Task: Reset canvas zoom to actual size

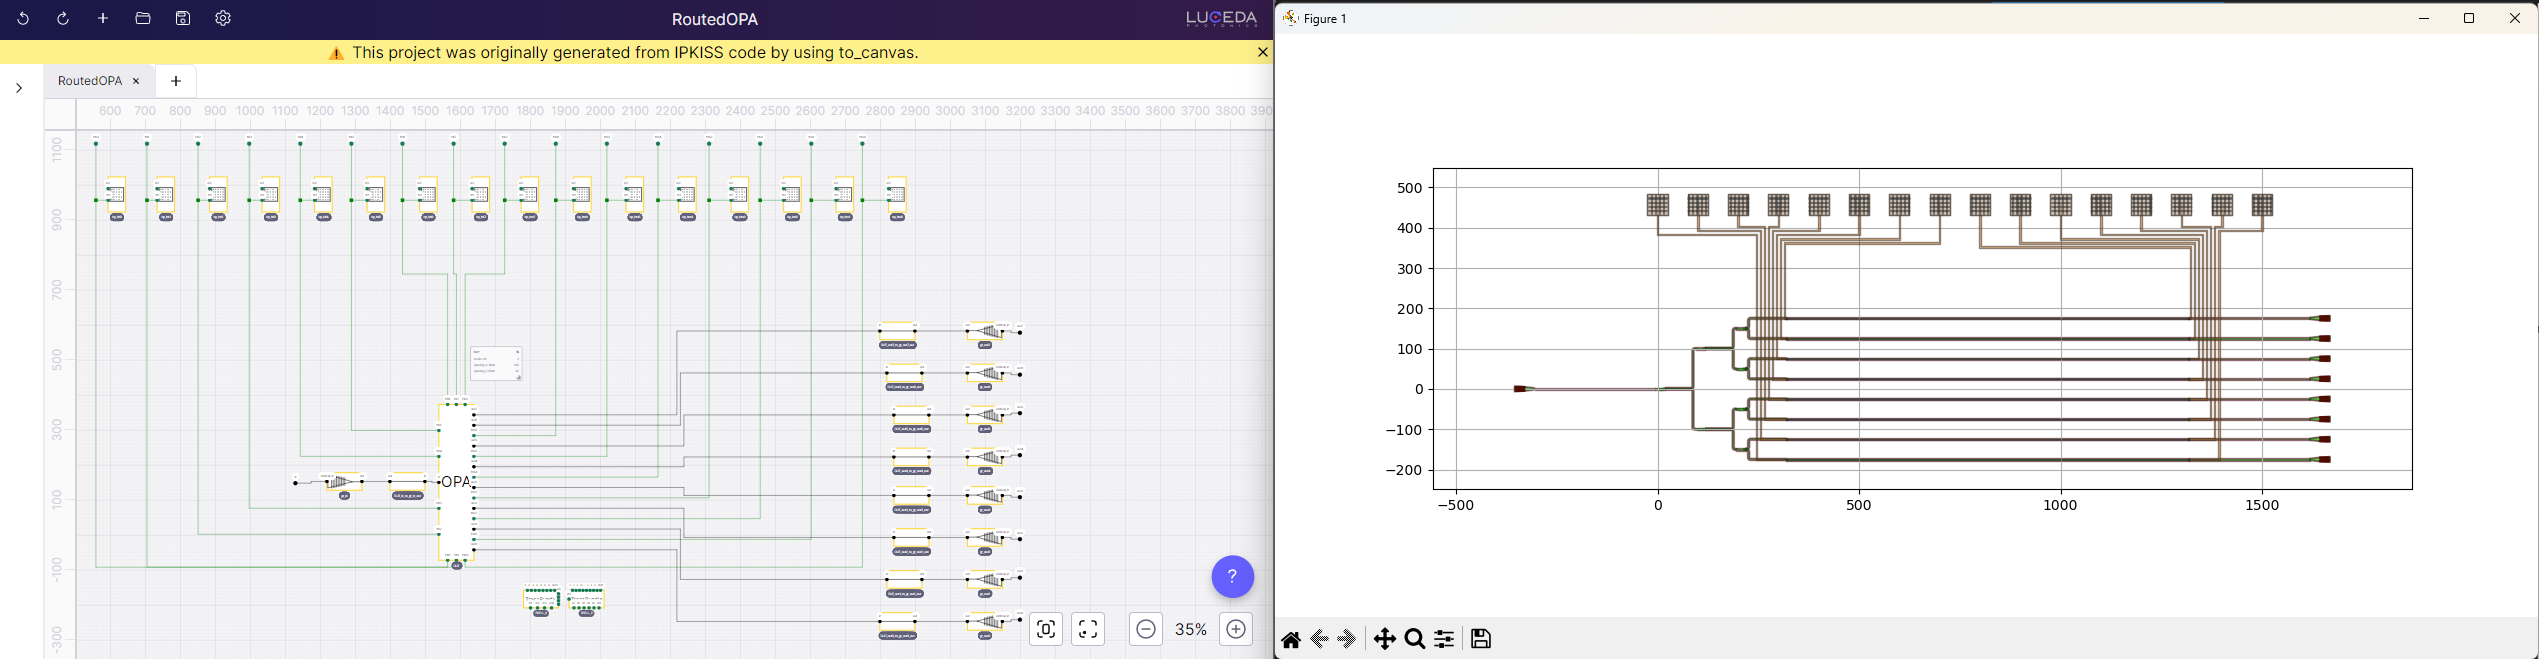Action: 1046,629
